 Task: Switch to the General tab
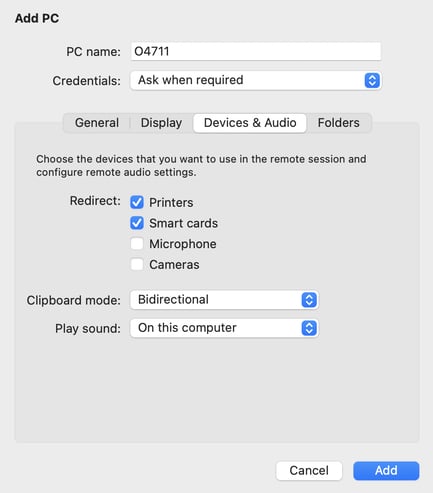tap(97, 123)
